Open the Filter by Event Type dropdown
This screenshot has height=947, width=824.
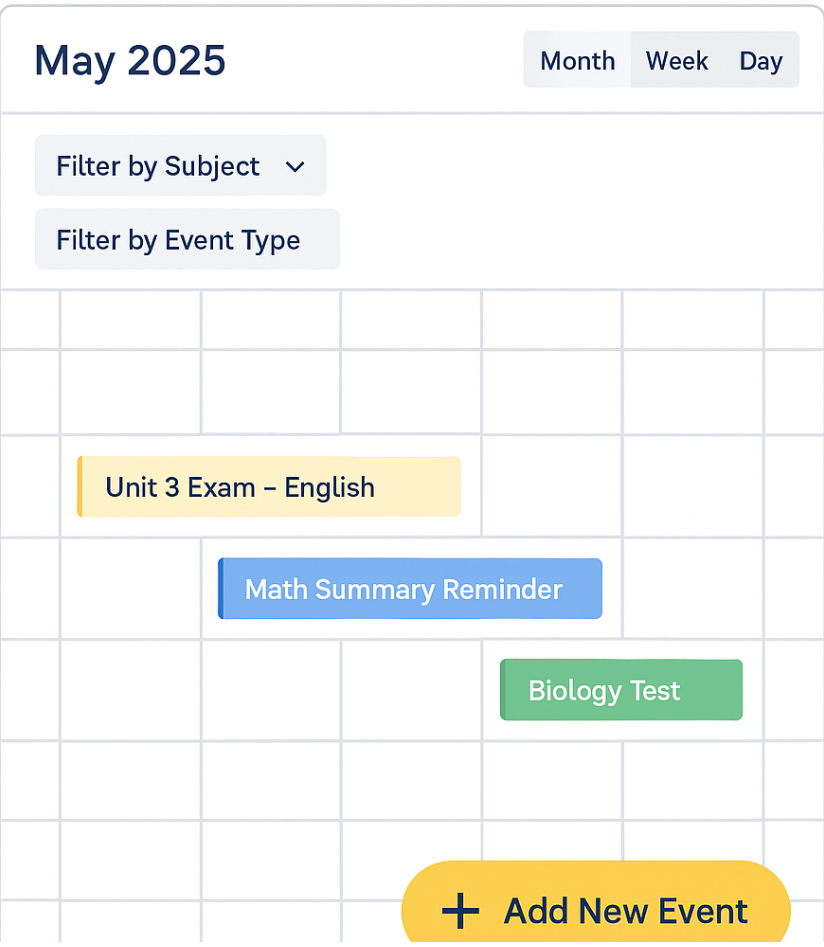pos(187,240)
